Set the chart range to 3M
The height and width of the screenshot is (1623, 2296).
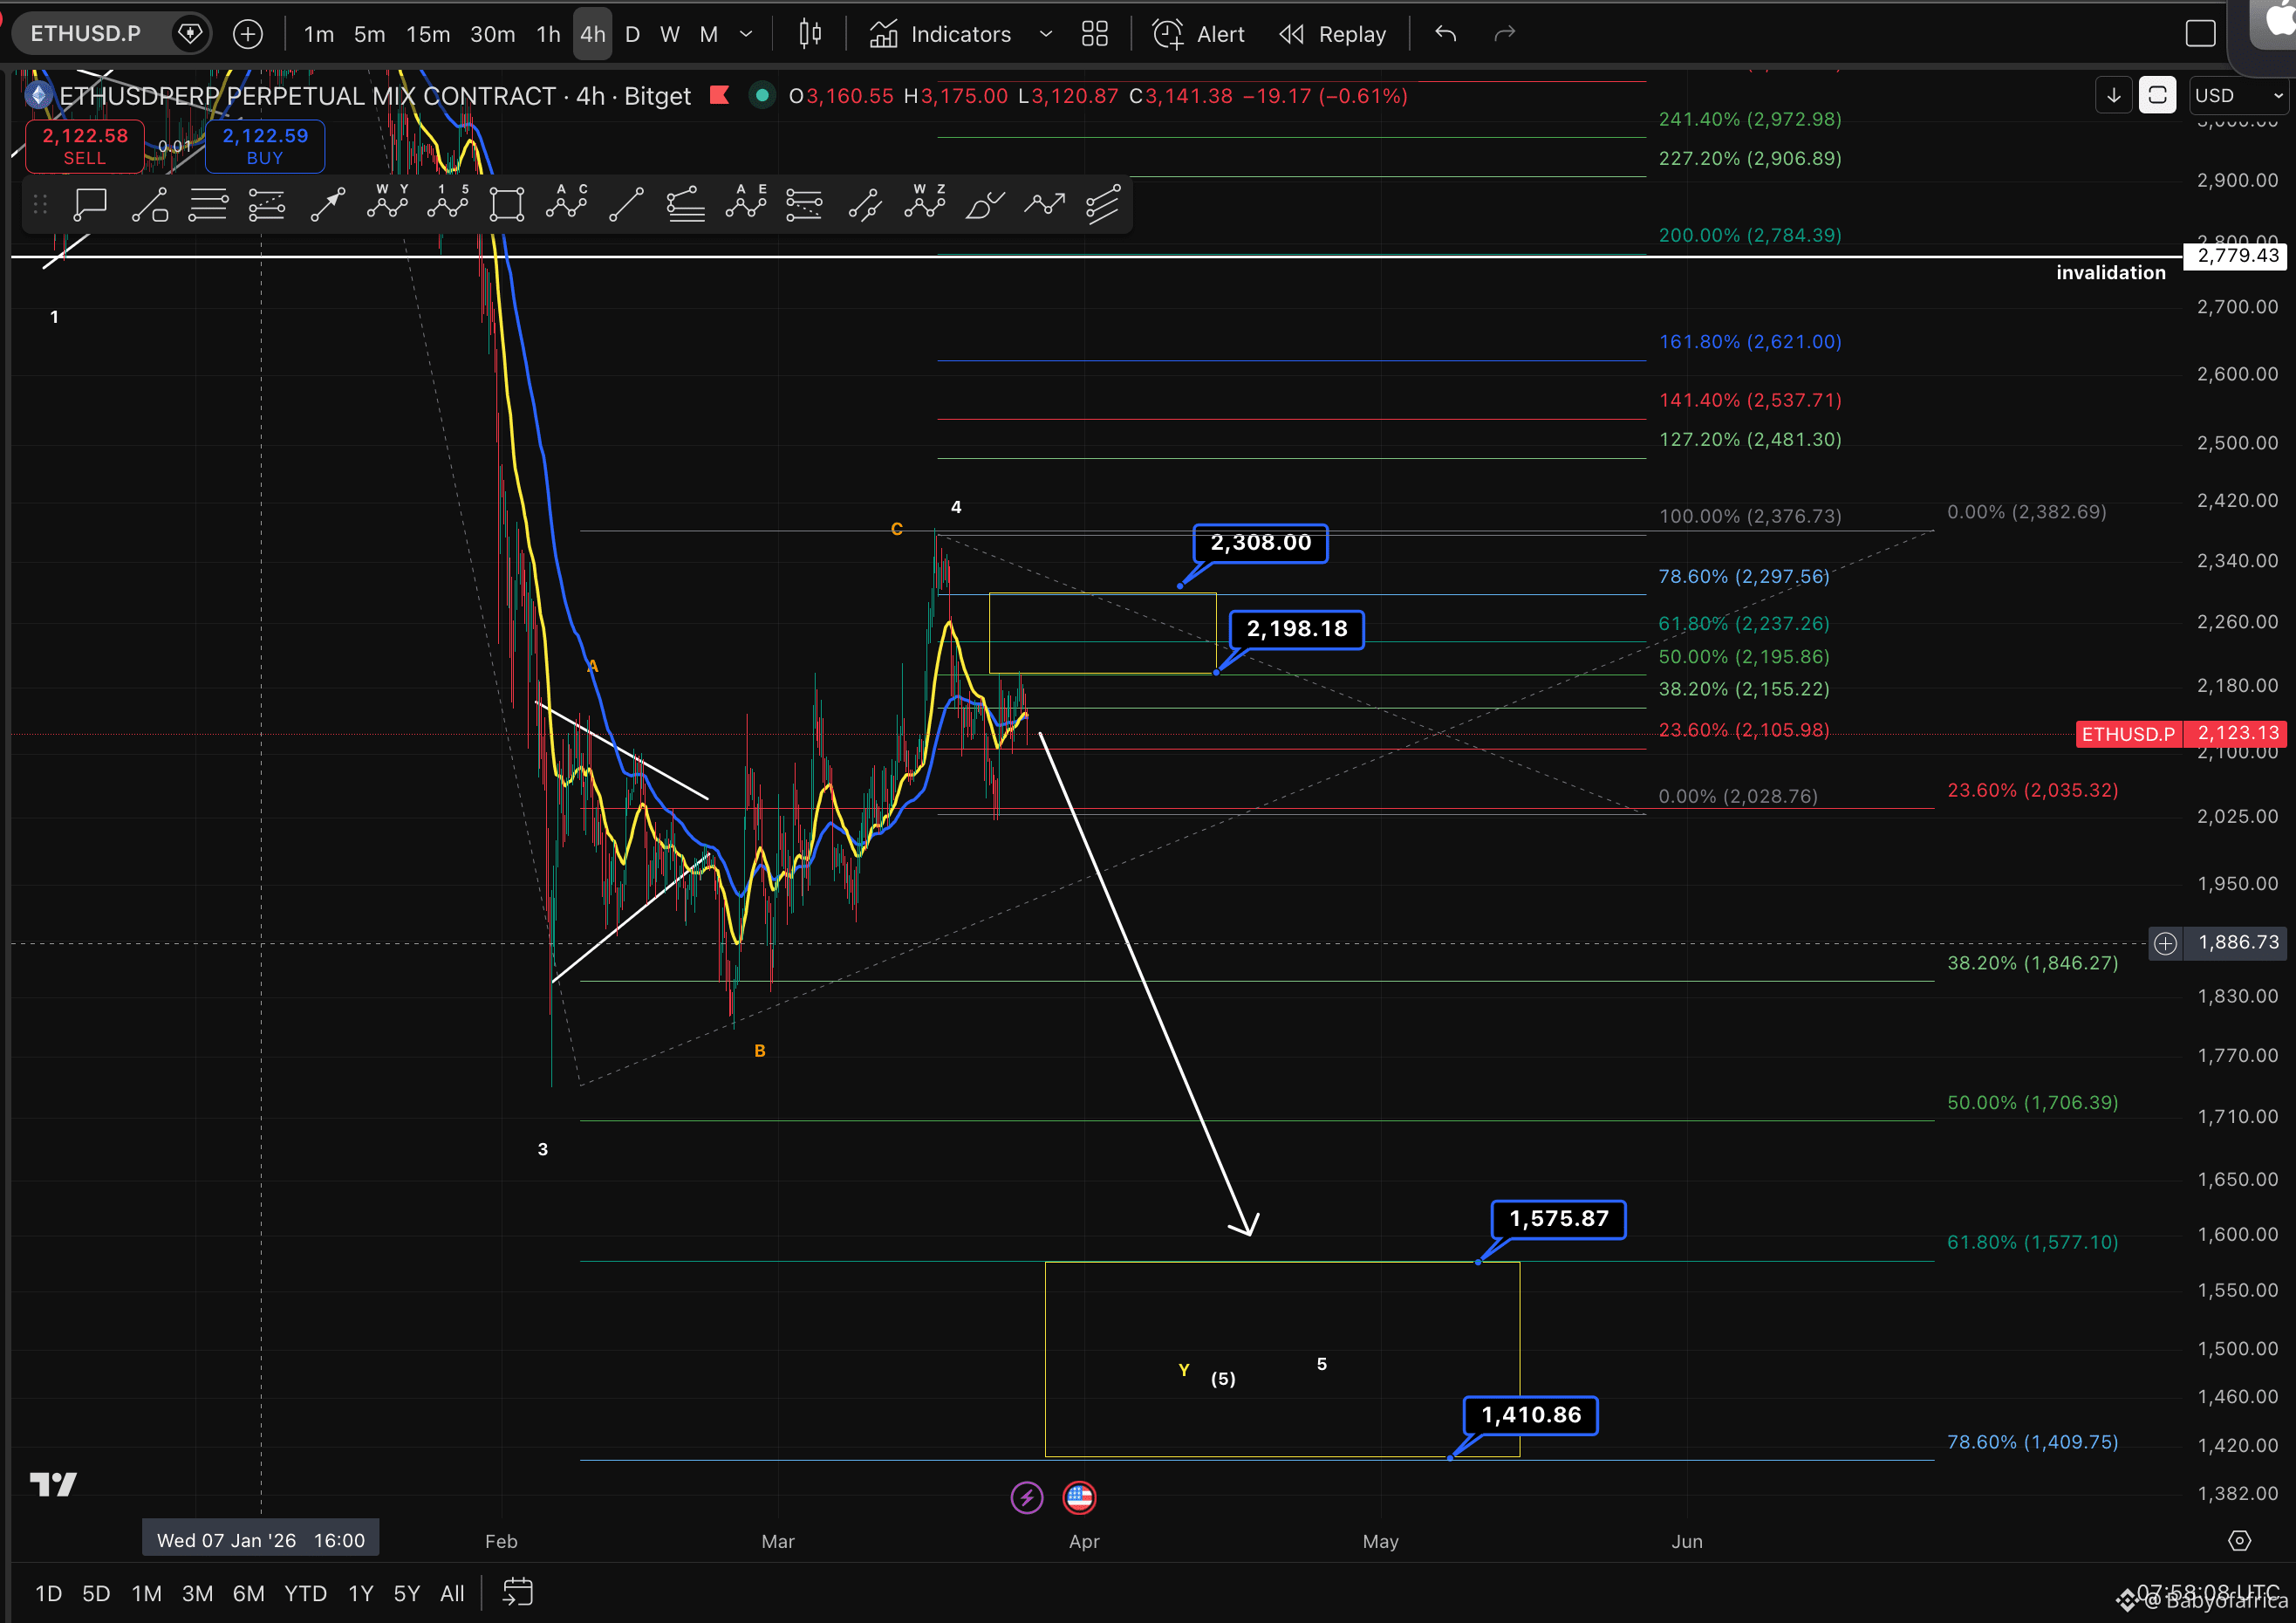[x=197, y=1593]
